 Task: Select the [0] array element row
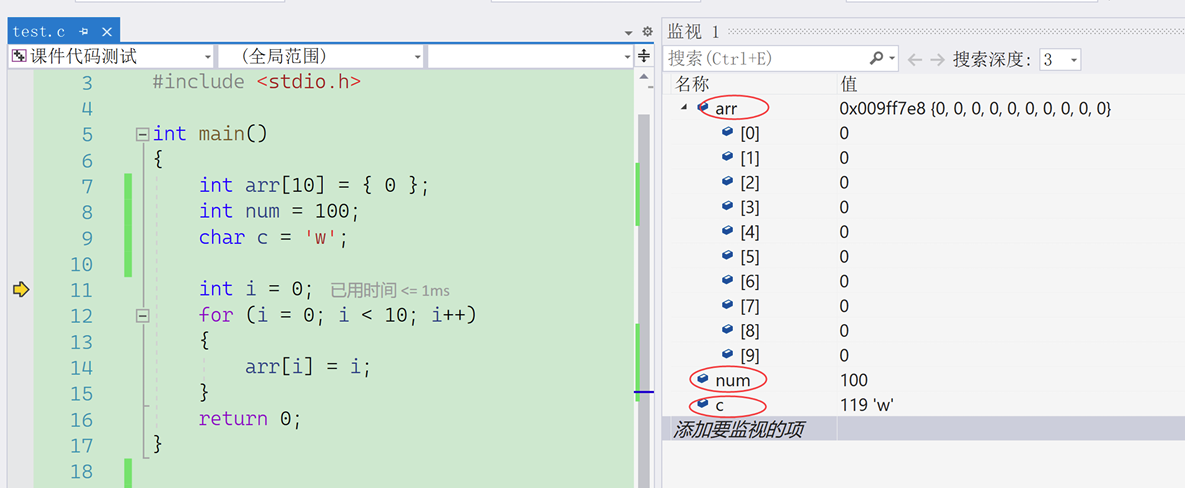point(924,133)
